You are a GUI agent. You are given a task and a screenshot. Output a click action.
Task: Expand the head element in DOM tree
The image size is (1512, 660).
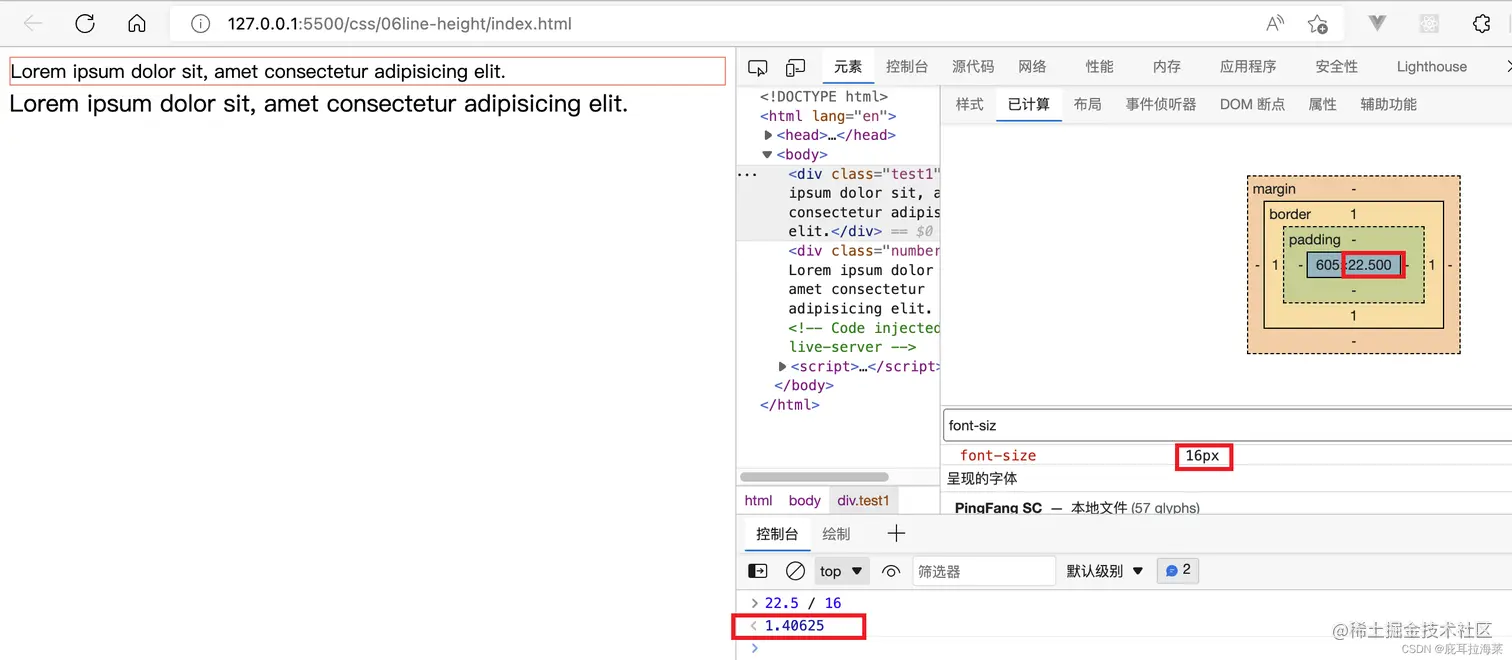click(x=768, y=135)
